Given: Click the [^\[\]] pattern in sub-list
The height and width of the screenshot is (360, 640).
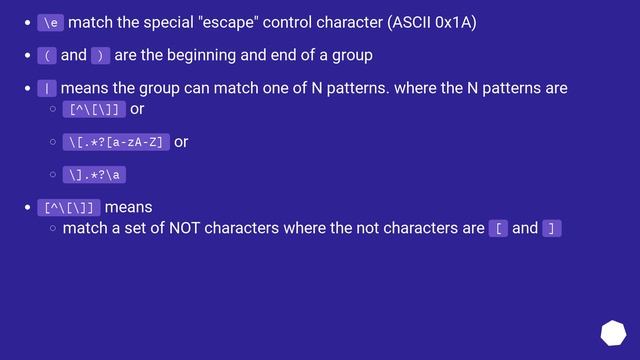Looking at the screenshot, I should [x=94, y=109].
